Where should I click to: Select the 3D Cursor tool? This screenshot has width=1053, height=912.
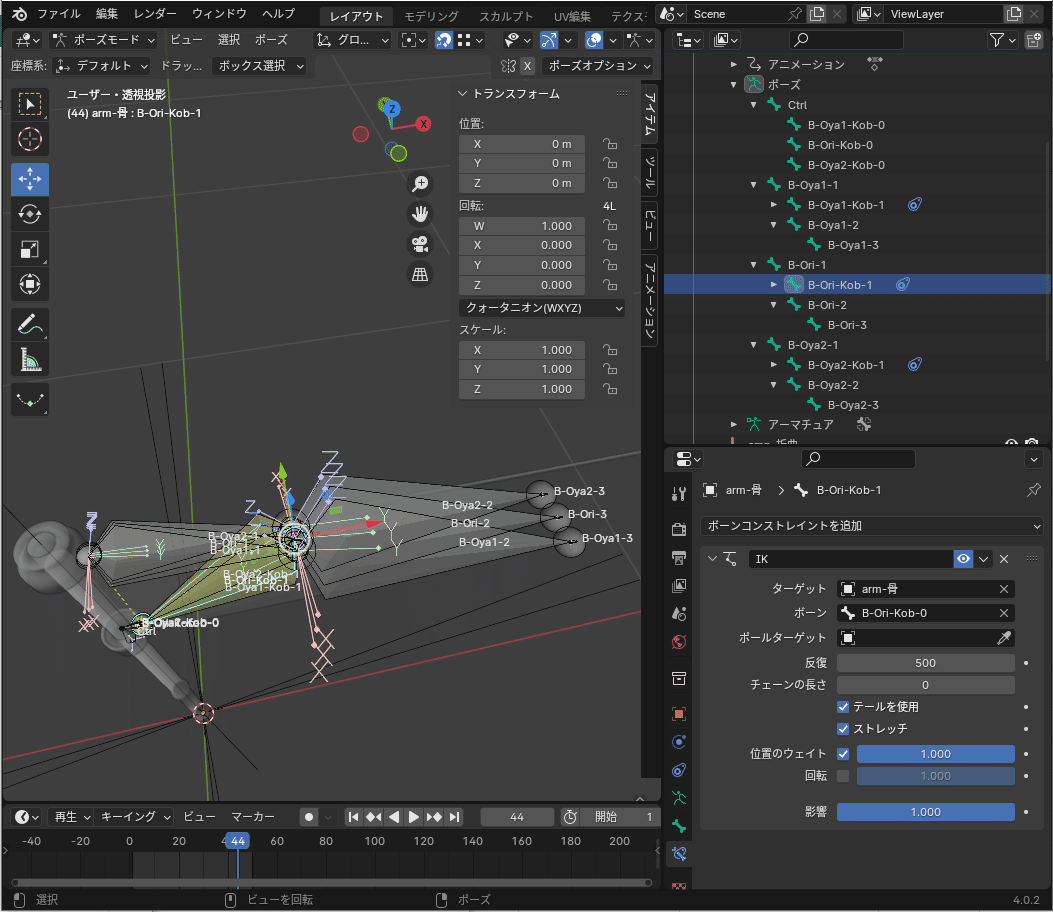point(30,139)
